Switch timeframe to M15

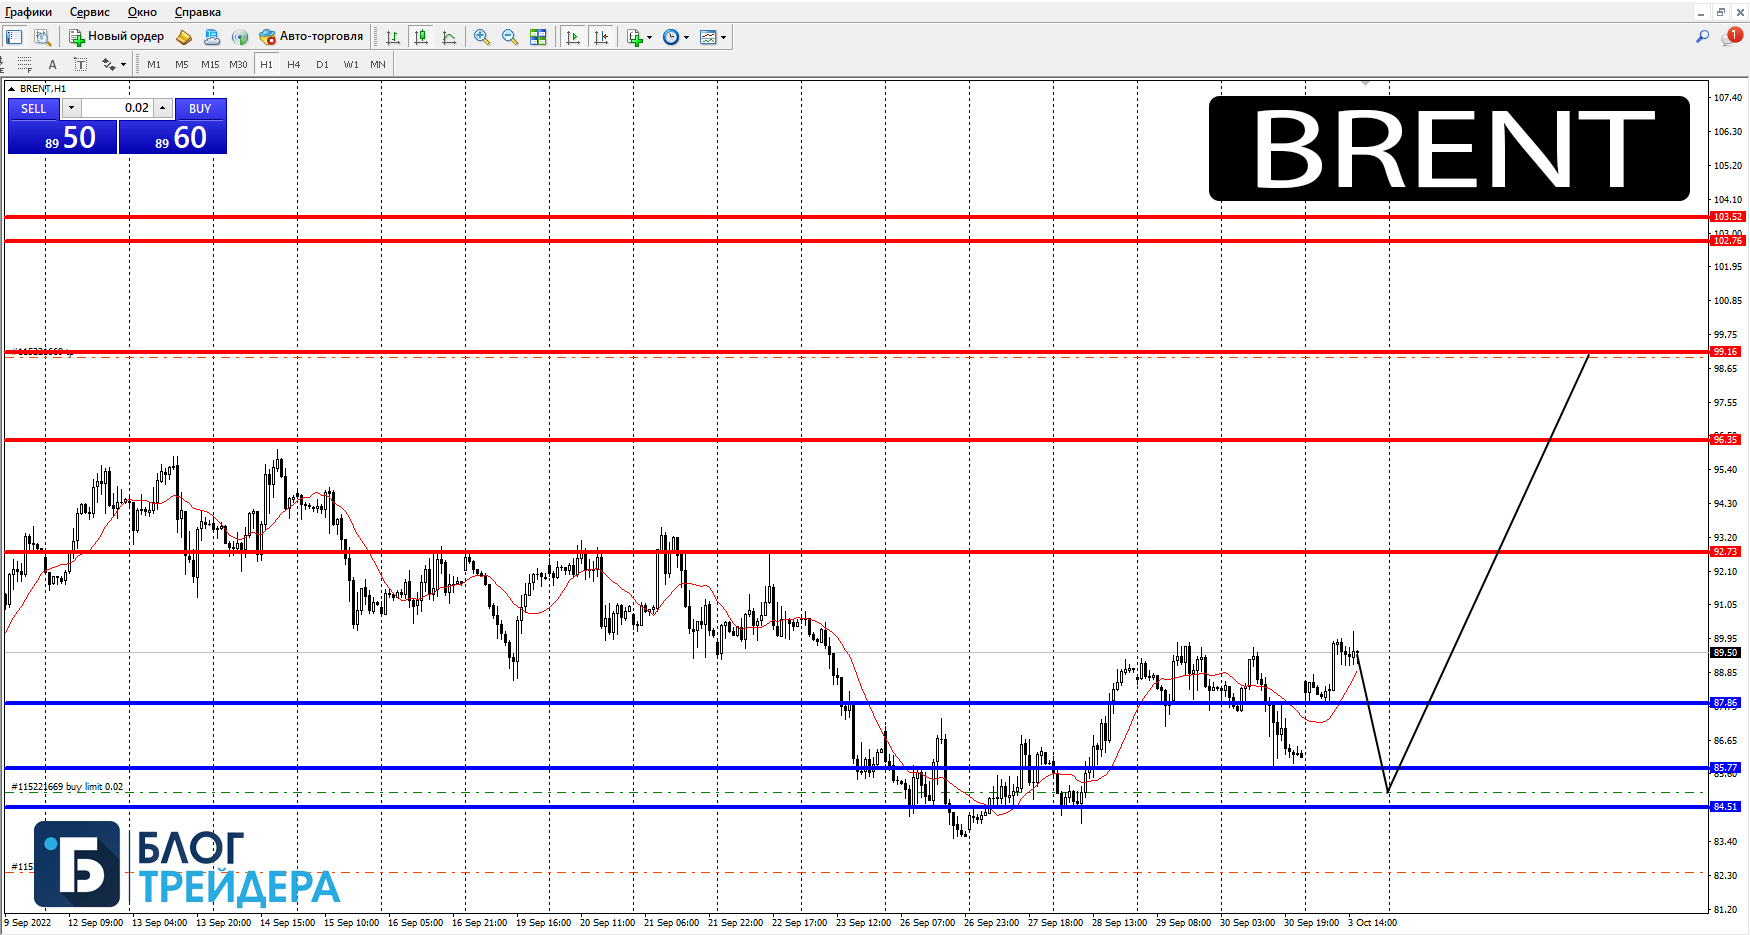tap(210, 64)
